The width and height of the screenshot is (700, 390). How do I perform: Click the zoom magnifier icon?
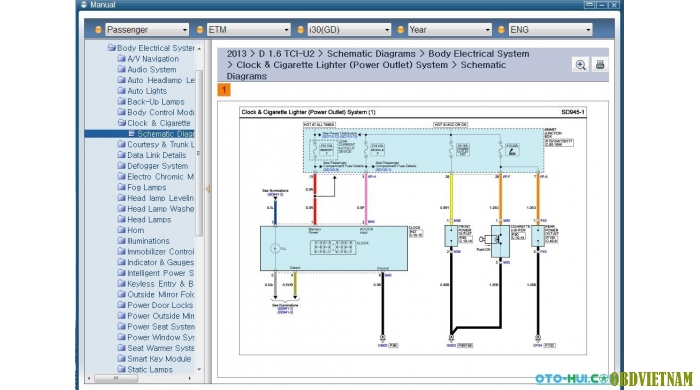(580, 65)
